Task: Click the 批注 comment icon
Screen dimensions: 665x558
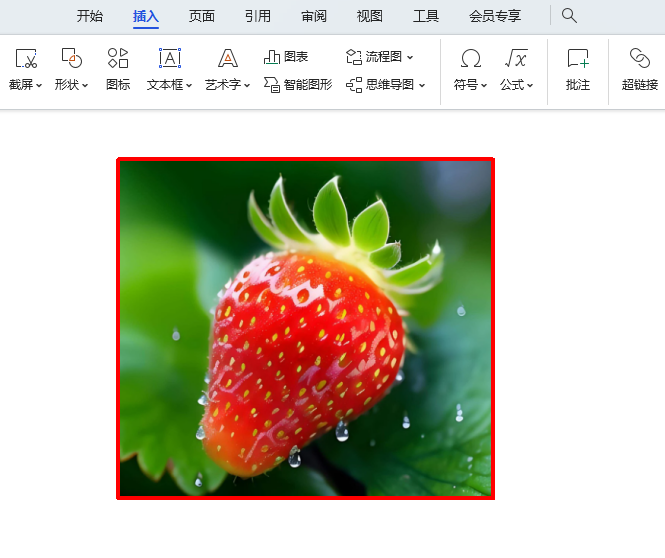Action: tap(578, 58)
